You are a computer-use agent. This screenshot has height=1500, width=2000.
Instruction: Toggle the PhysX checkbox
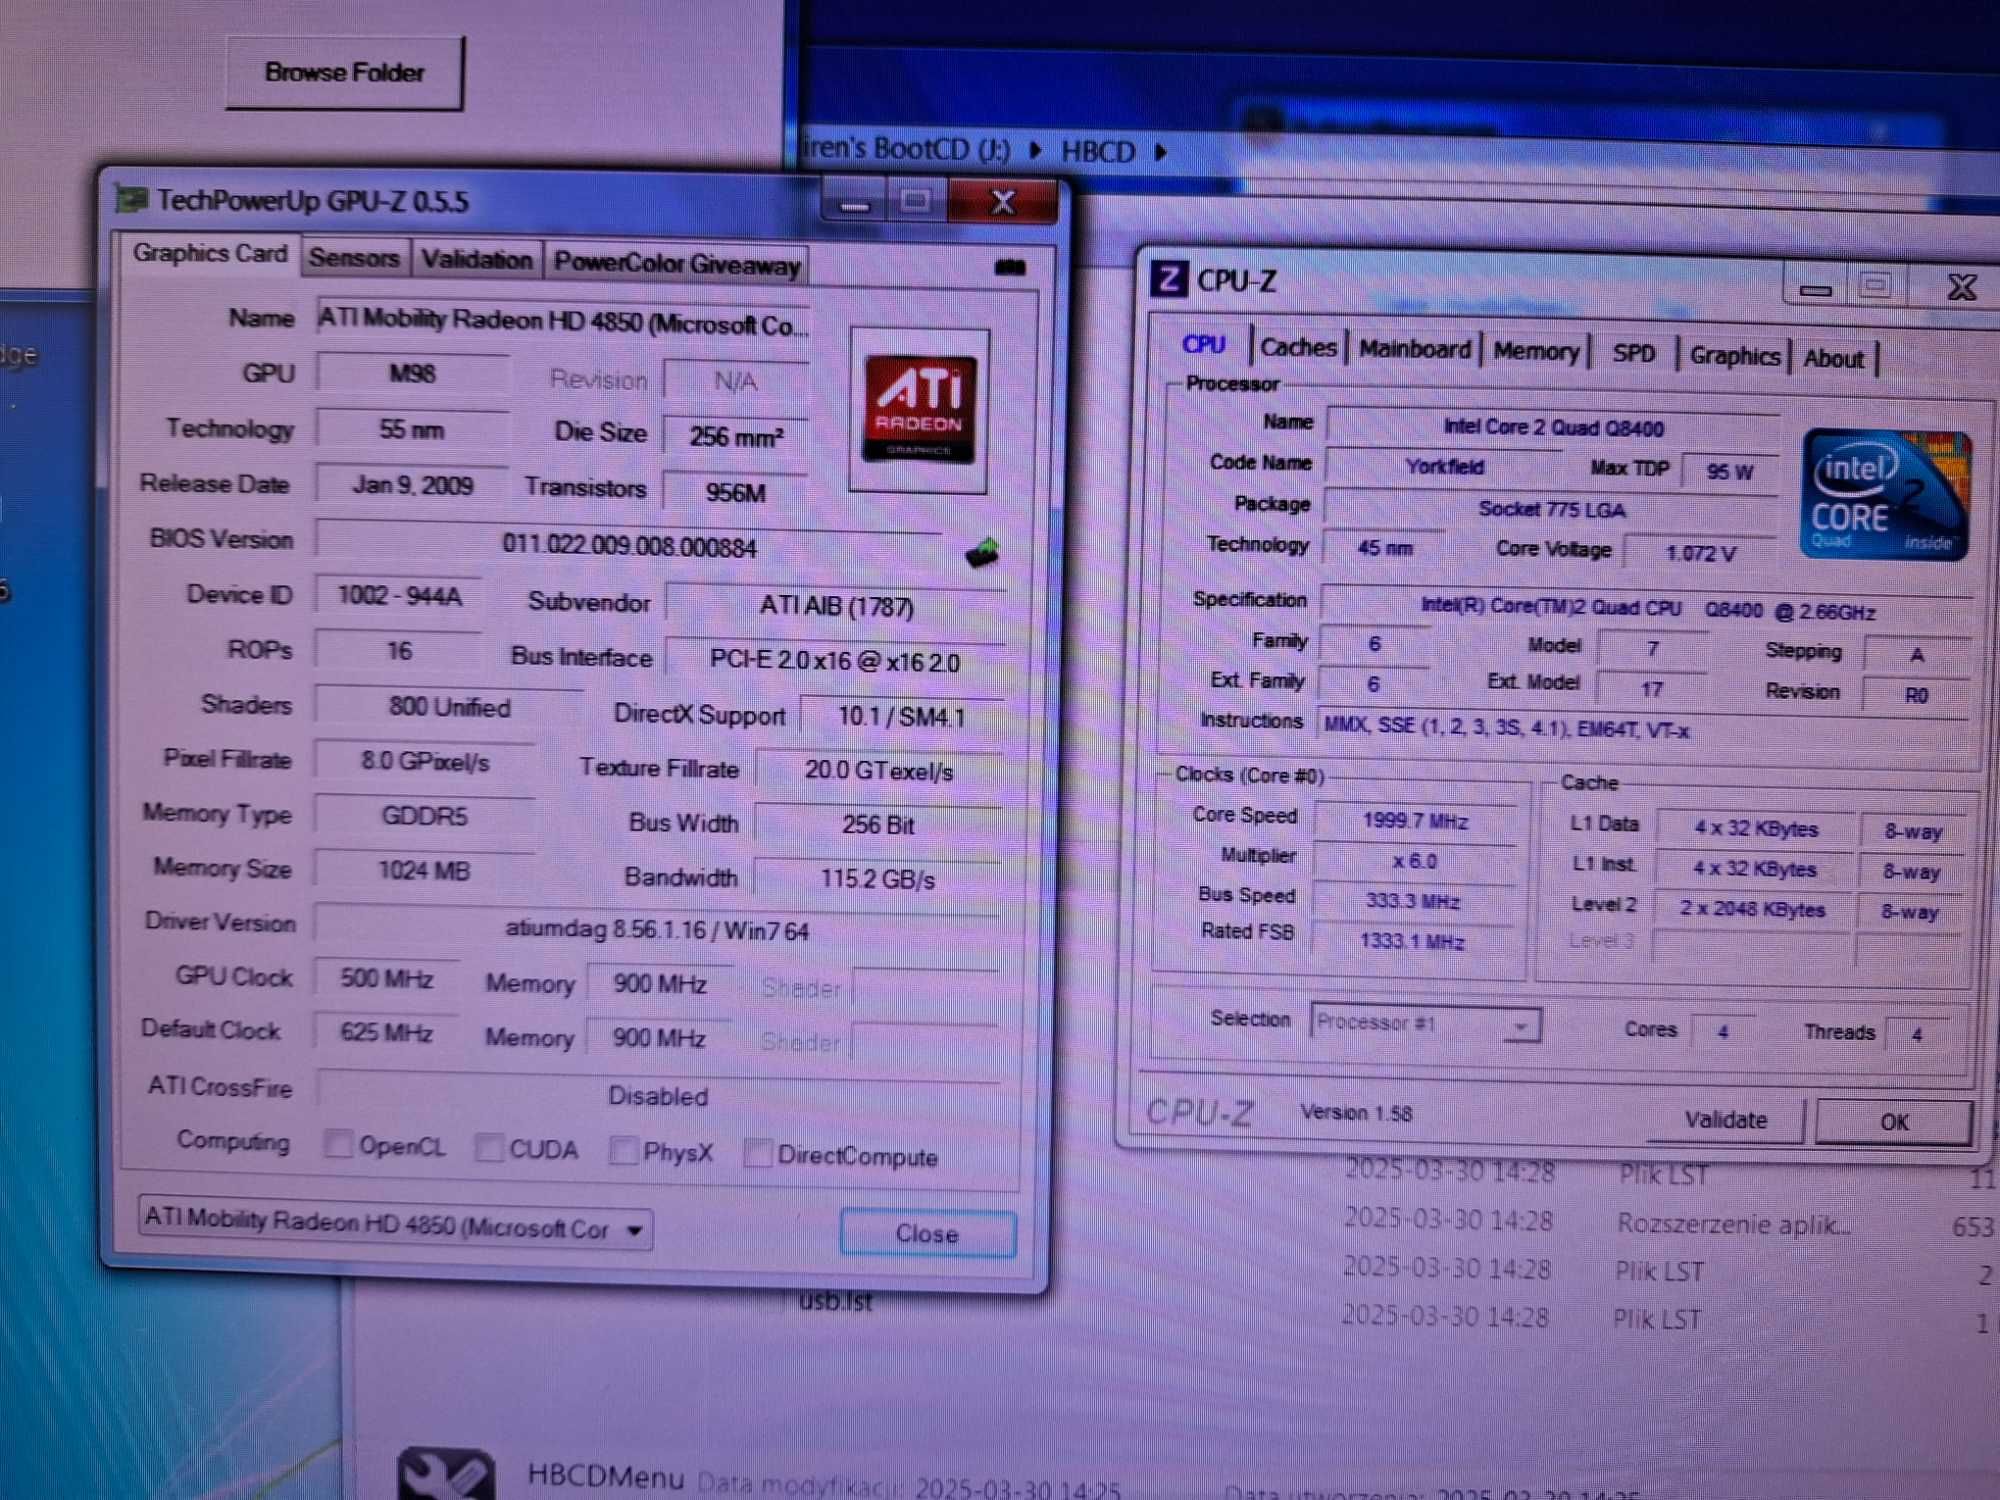pos(623,1150)
